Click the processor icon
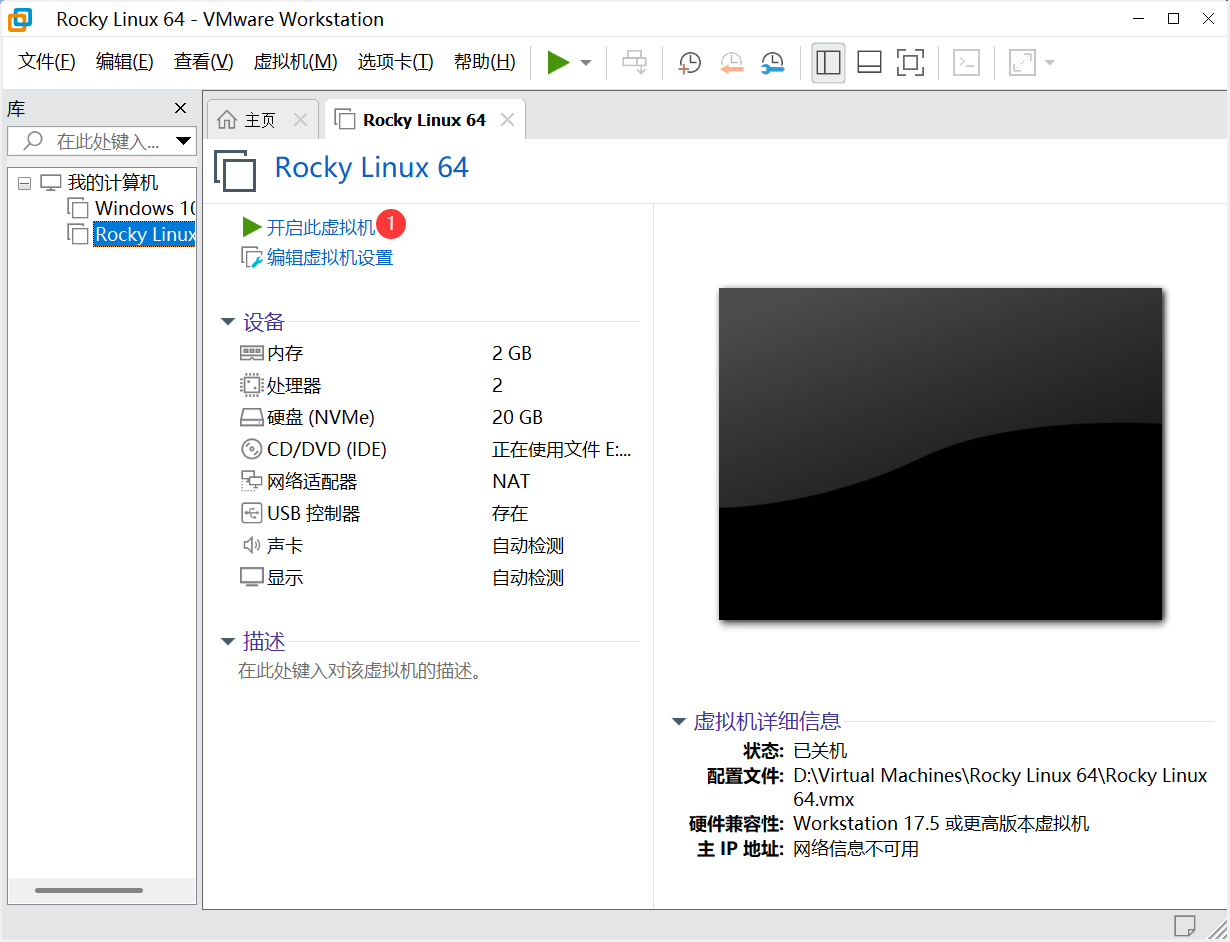Screen dimensions: 1230x942 (x=251, y=385)
